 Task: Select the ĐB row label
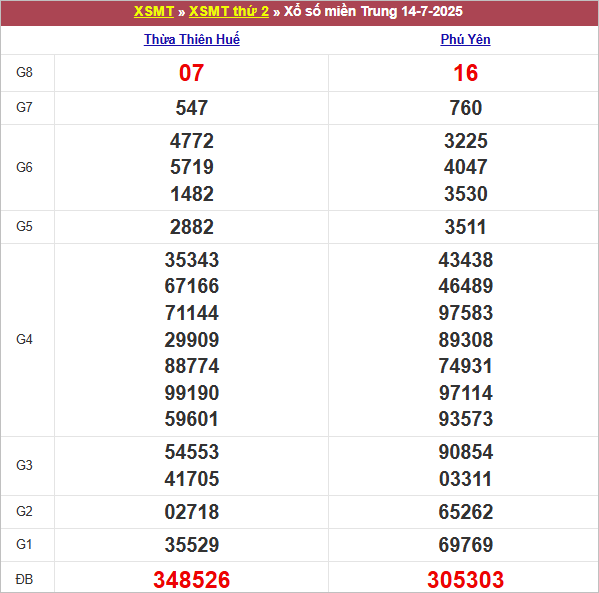(x=24, y=579)
